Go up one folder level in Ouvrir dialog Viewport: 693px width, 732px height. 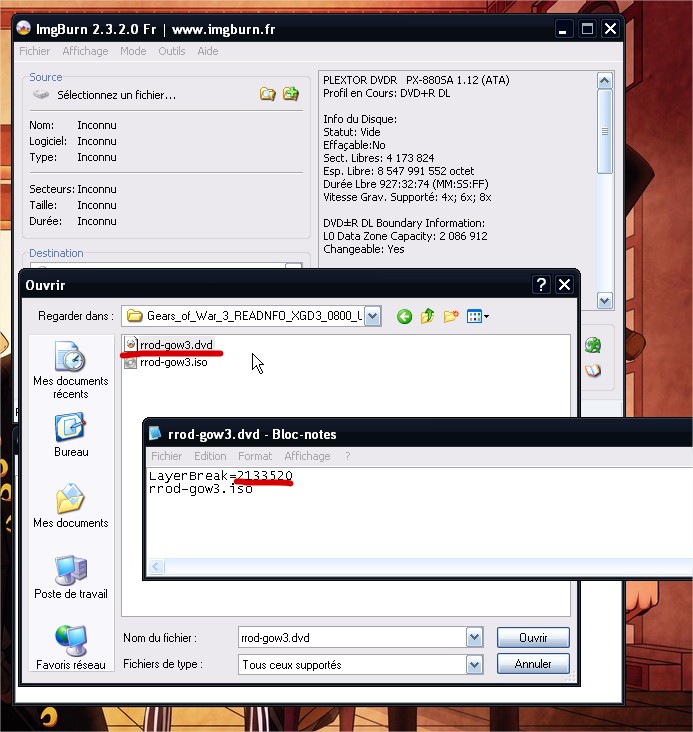tap(427, 316)
